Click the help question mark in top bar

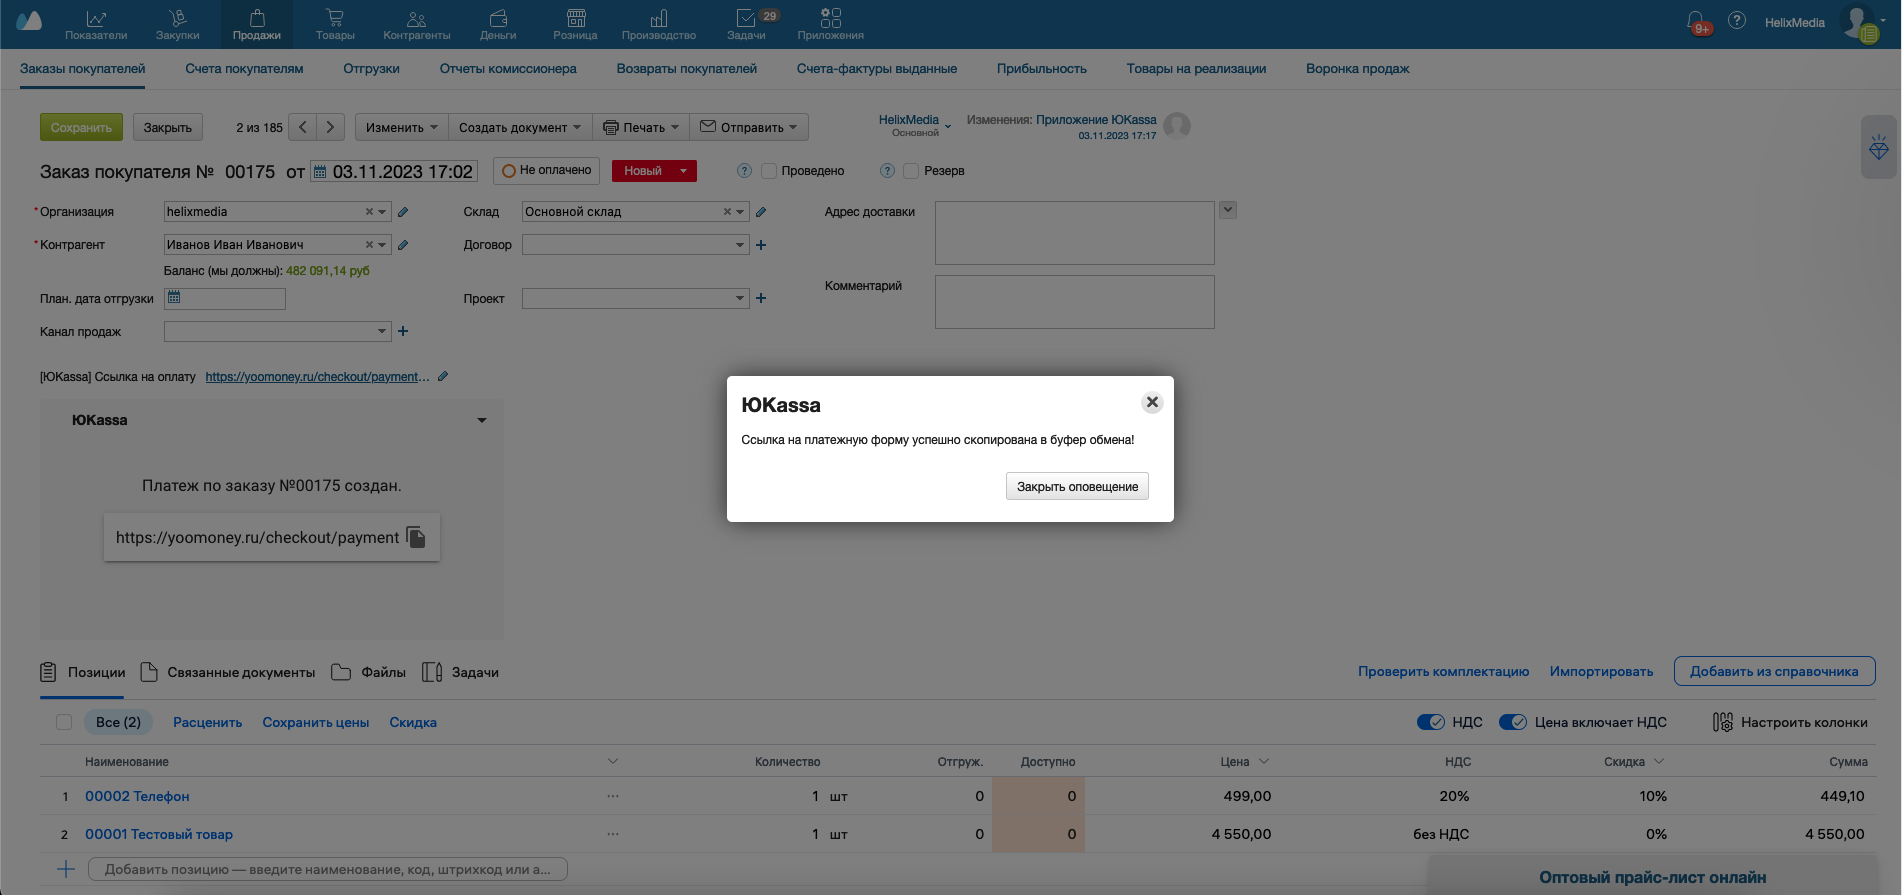pyautogui.click(x=1737, y=20)
